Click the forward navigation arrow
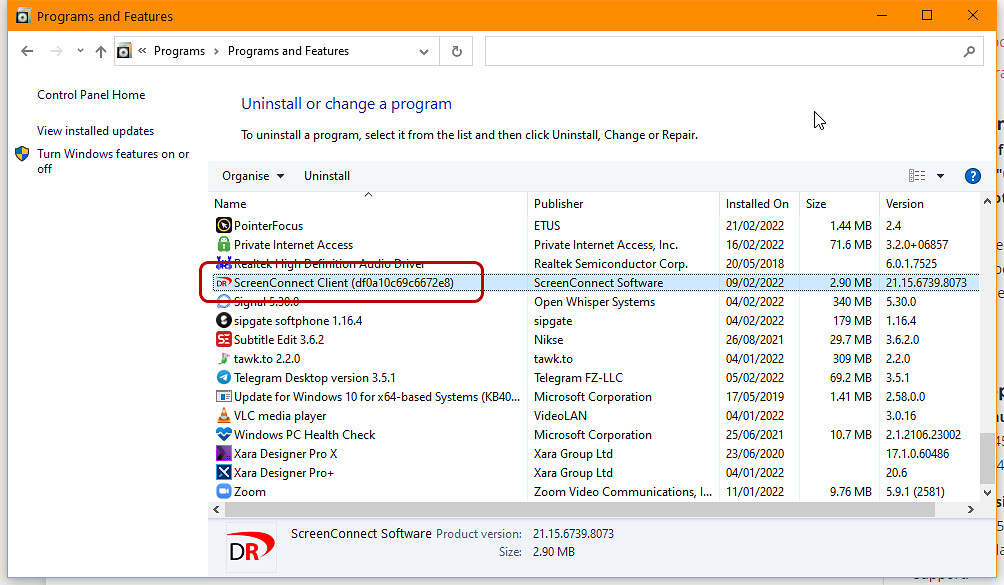Image resolution: width=1004 pixels, height=585 pixels. point(56,51)
